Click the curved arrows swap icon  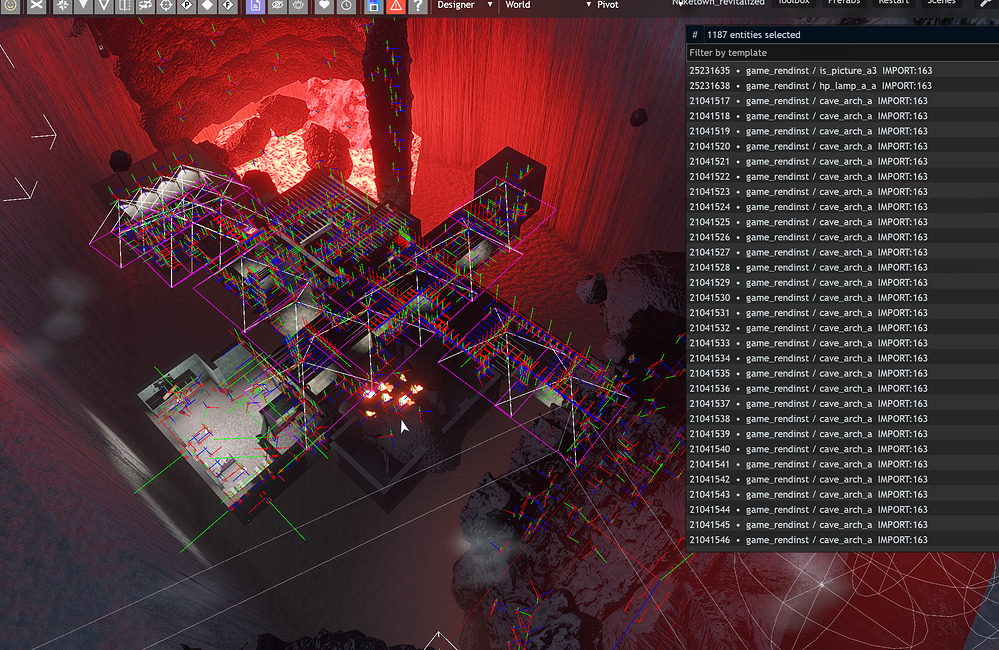coord(145,5)
